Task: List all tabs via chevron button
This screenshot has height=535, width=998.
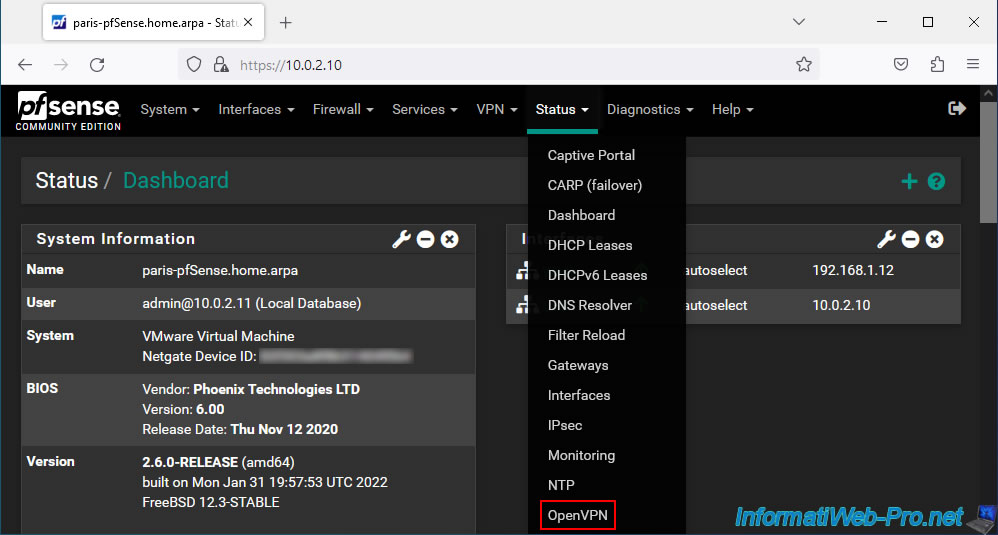Action: coord(799,22)
